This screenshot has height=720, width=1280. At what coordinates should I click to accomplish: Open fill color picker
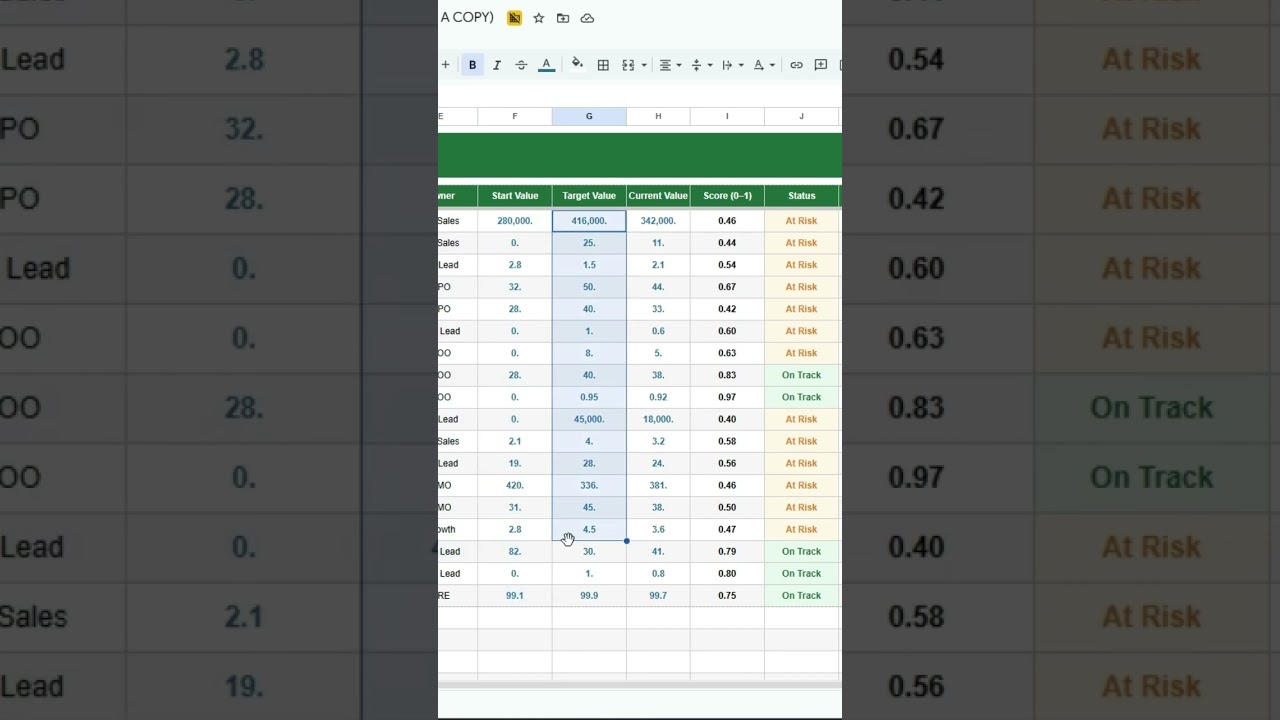(577, 65)
